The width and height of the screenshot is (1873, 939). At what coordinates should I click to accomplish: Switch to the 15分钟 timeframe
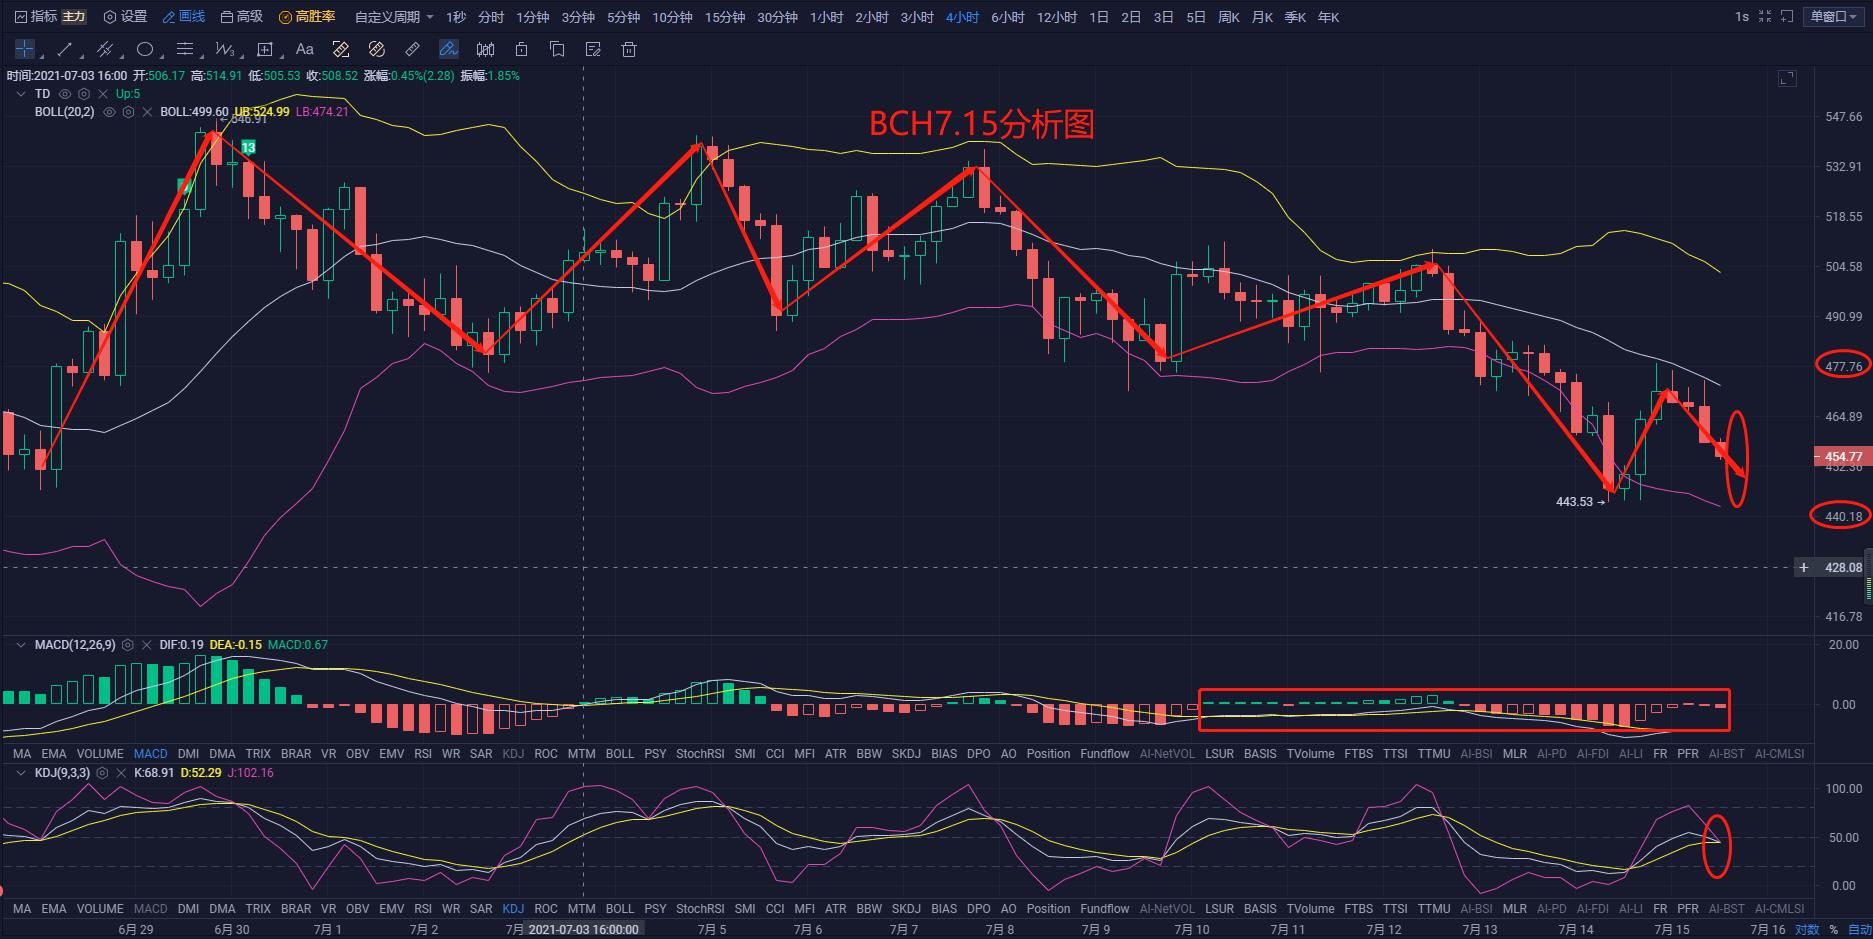[x=725, y=17]
